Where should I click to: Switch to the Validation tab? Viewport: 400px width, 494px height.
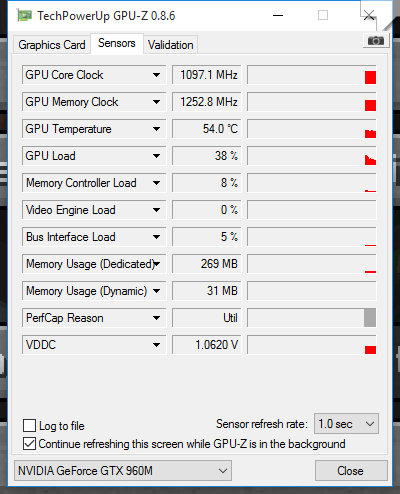click(x=171, y=45)
